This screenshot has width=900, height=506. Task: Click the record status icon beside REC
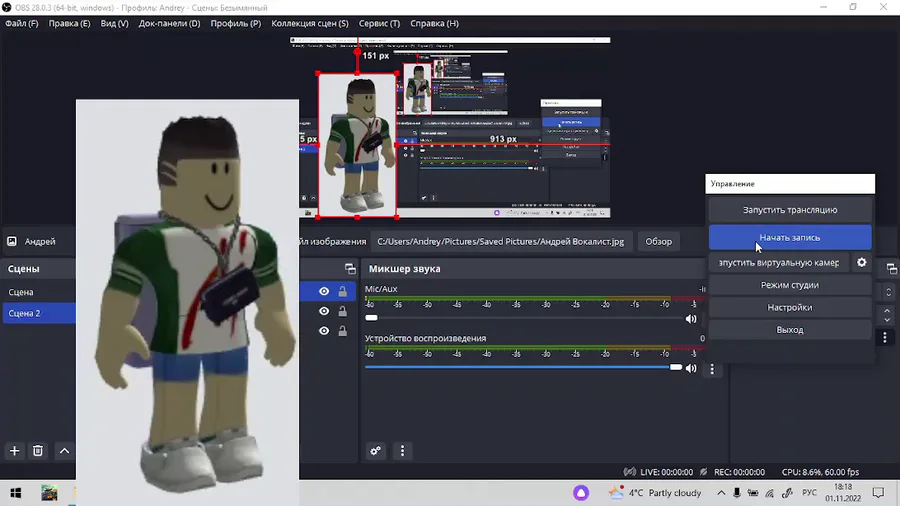704,472
